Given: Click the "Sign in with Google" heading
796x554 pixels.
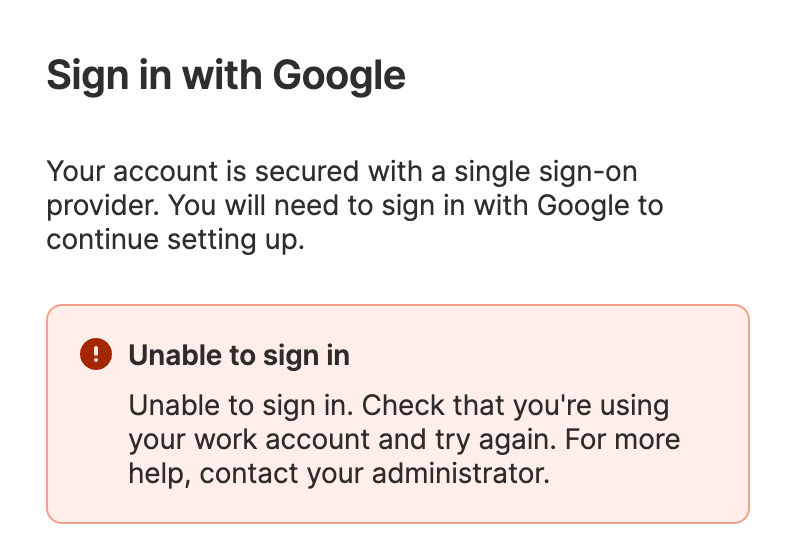Looking at the screenshot, I should point(226,76).
